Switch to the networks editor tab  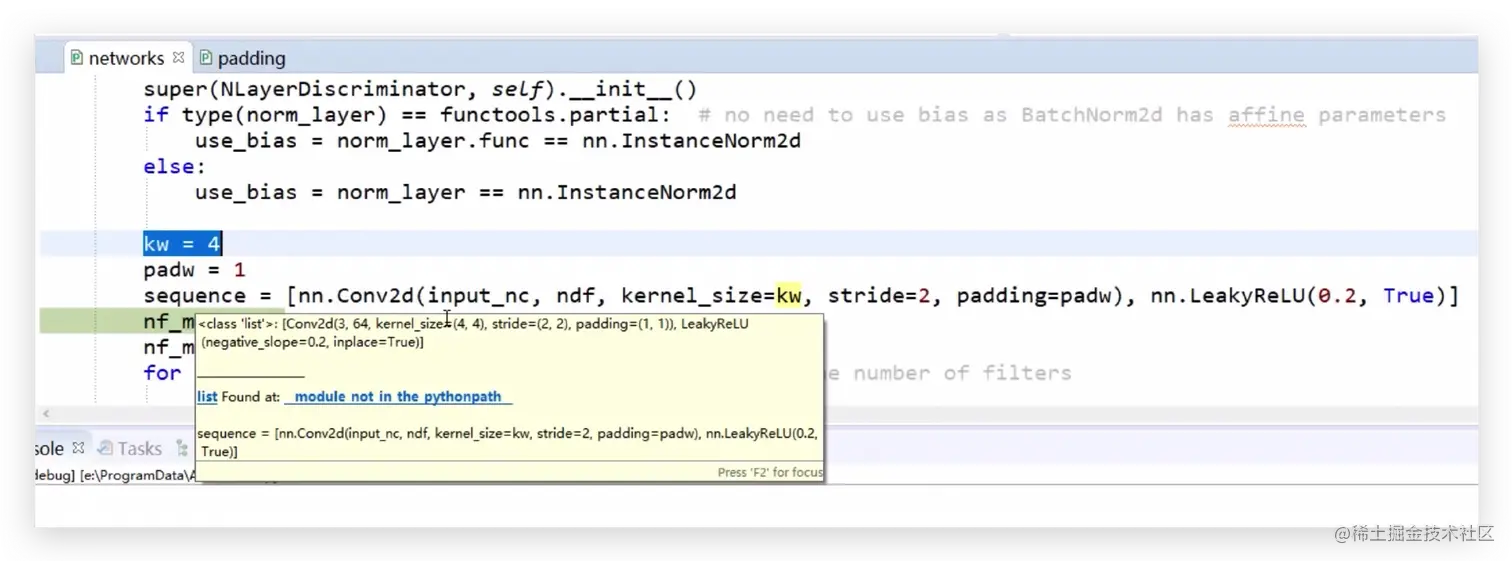(126, 58)
